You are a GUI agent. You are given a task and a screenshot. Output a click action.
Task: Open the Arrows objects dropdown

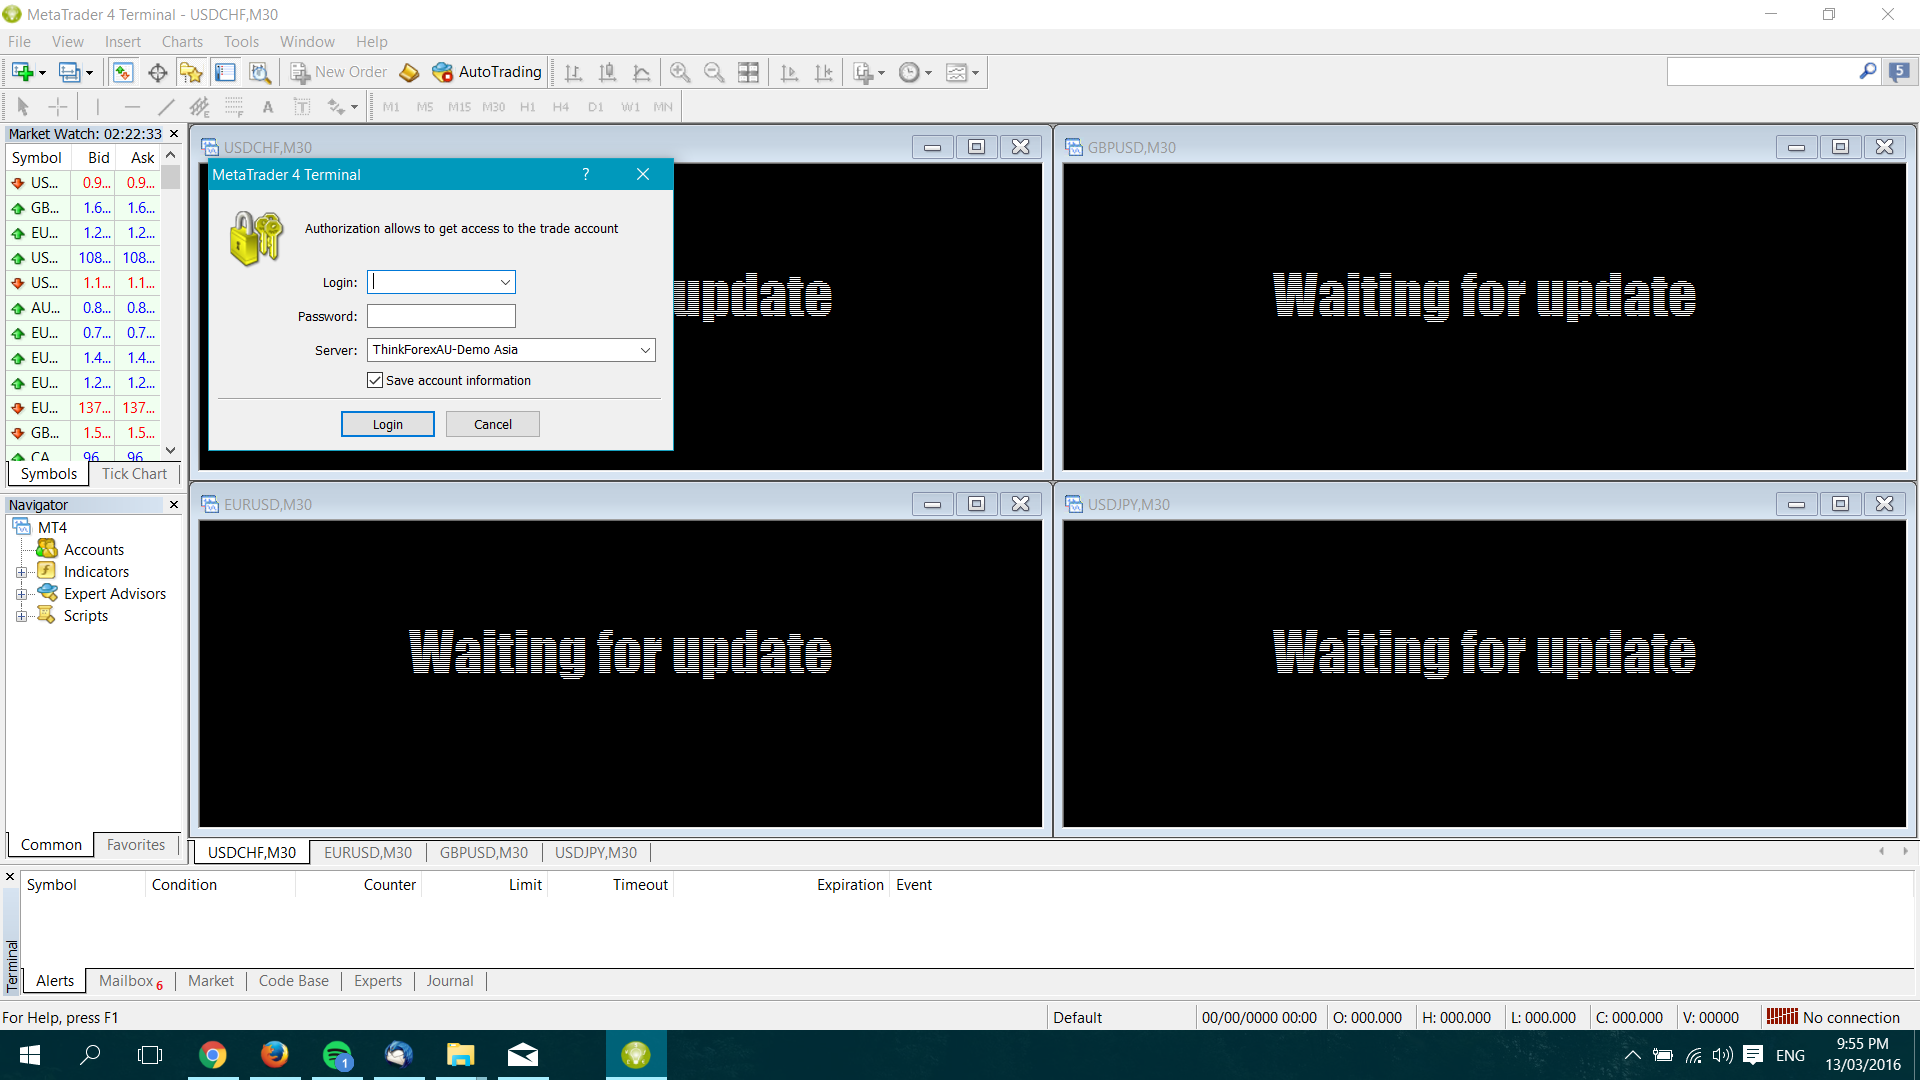(x=342, y=106)
